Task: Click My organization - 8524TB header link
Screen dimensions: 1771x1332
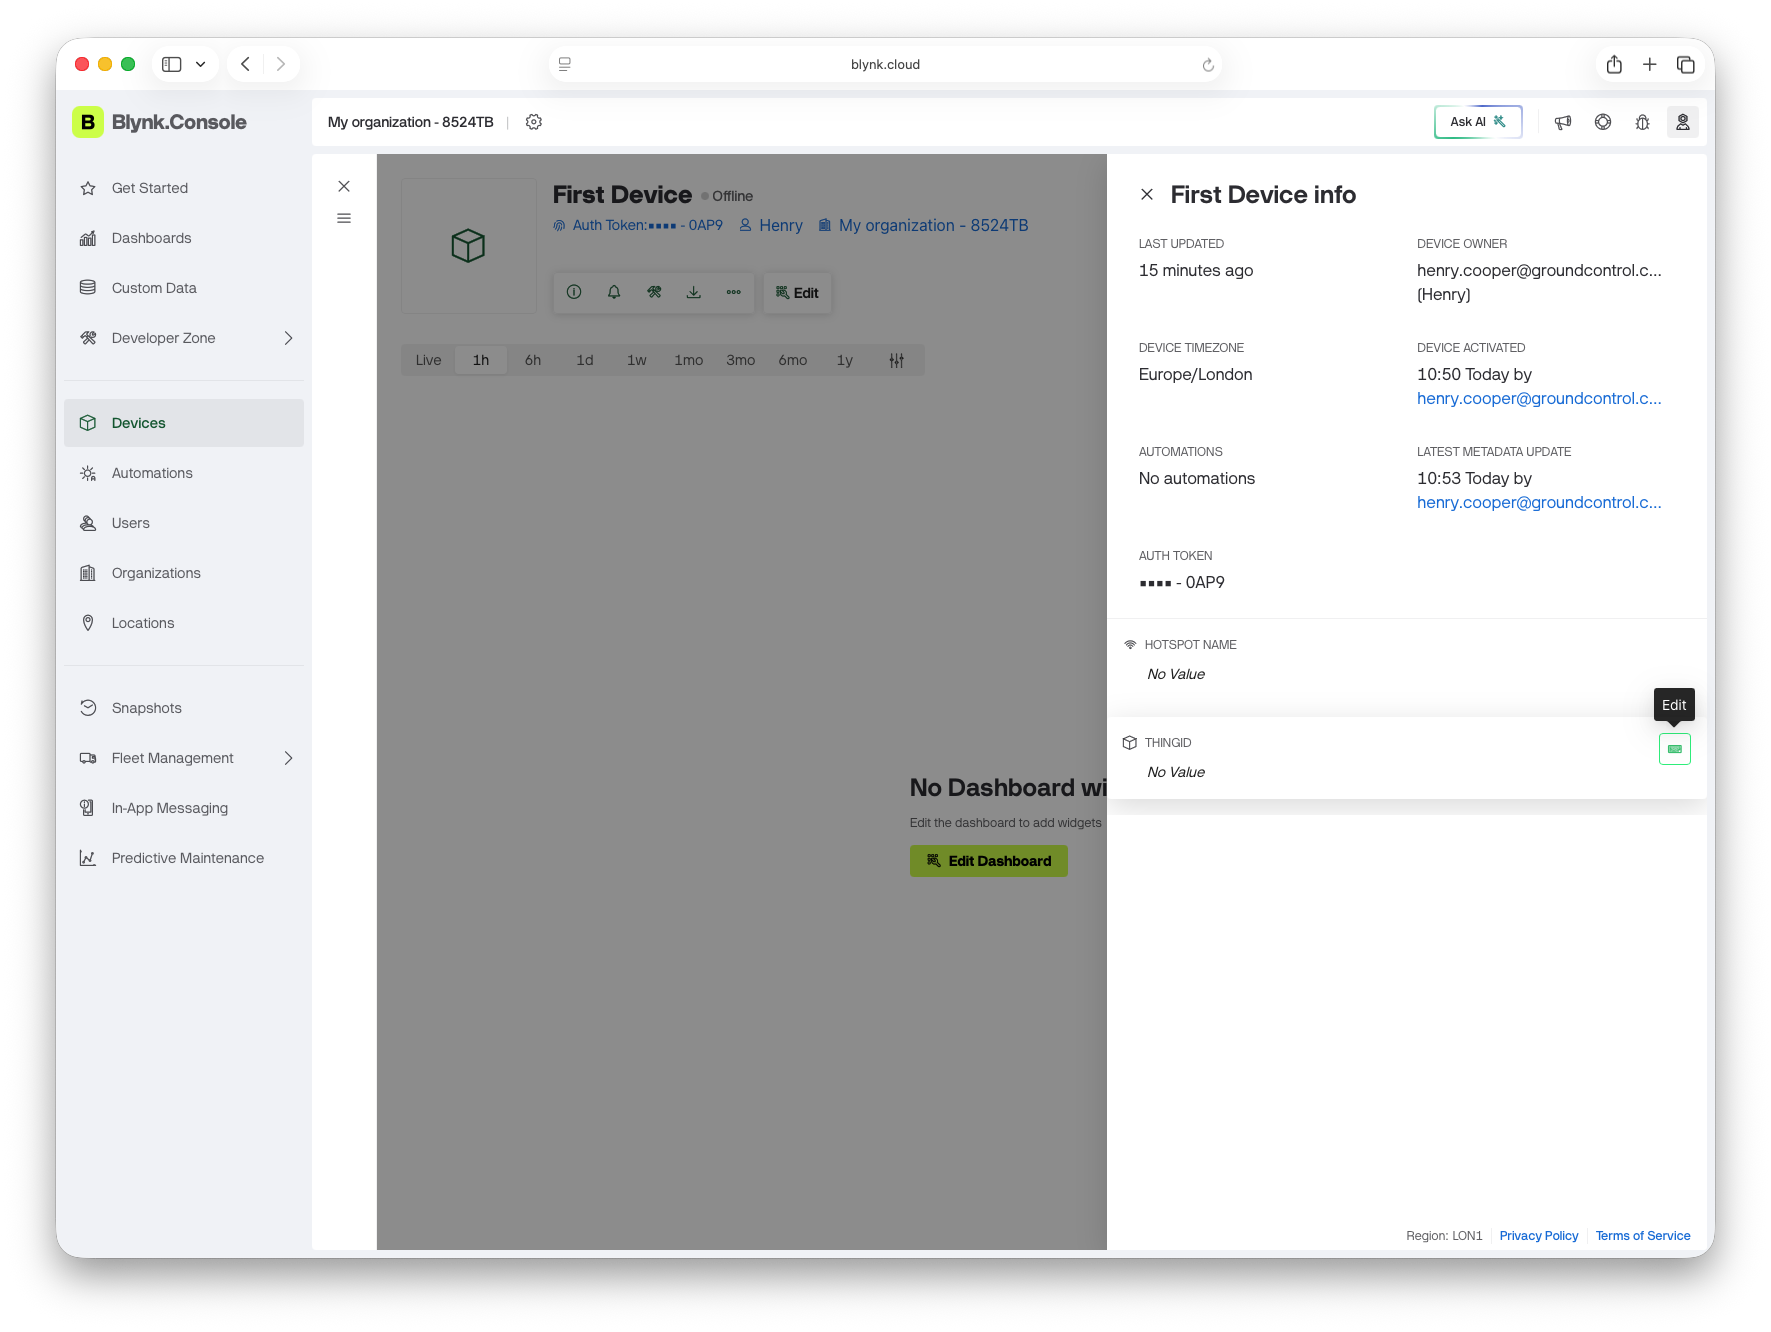Action: (923, 226)
